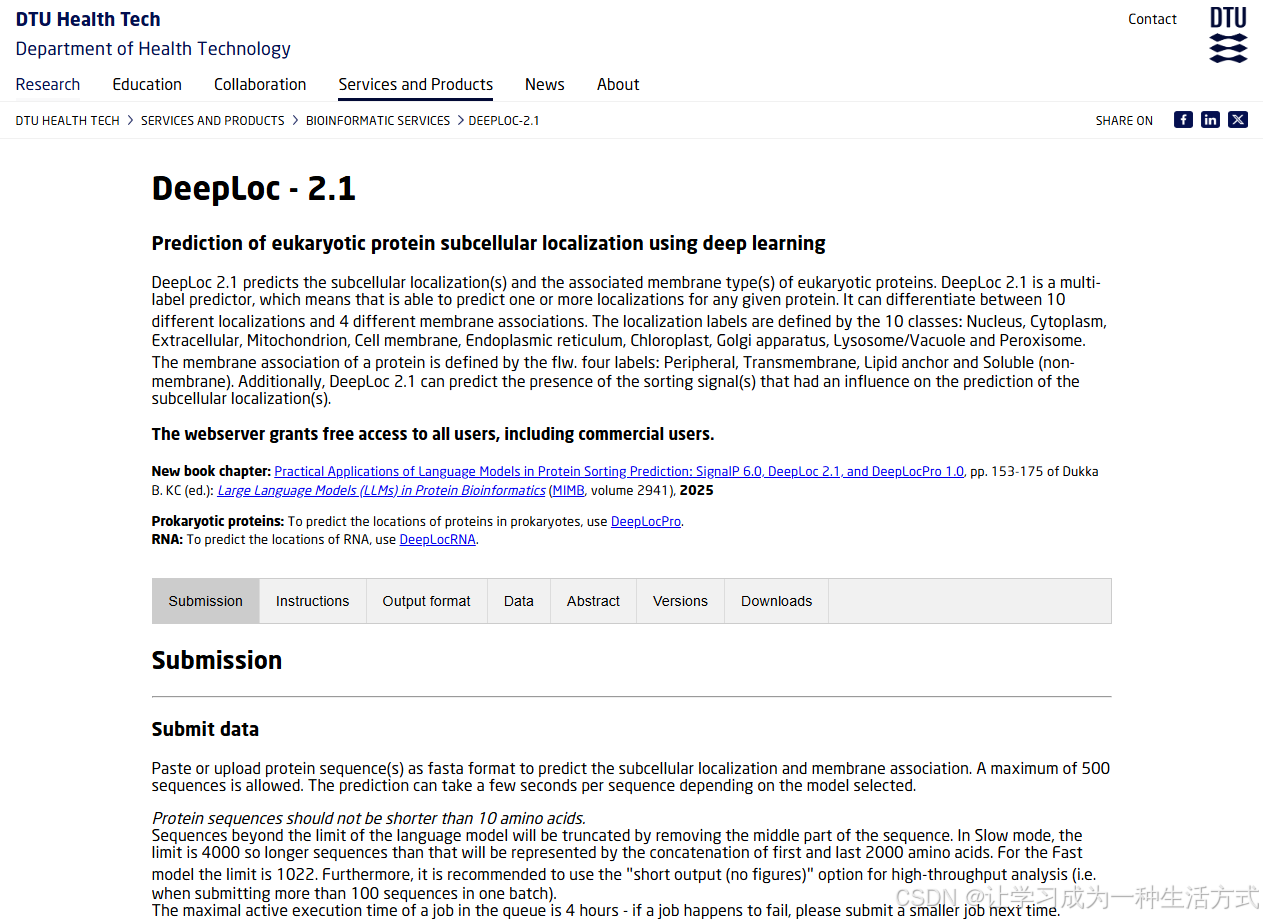The image size is (1263, 919).
Task: Go to DTU Health Tech title link
Action: pyautogui.click(x=88, y=19)
